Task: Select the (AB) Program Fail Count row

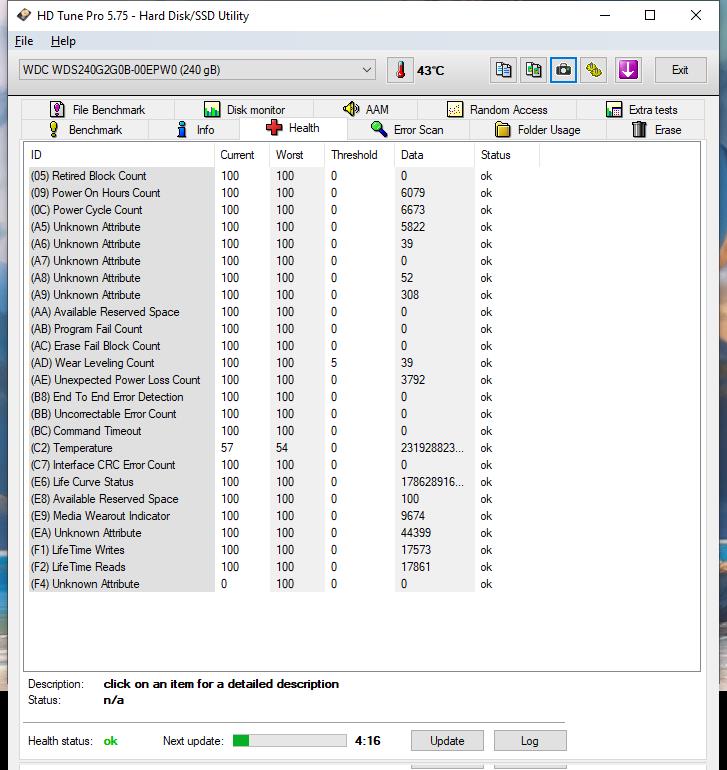Action: (284, 329)
